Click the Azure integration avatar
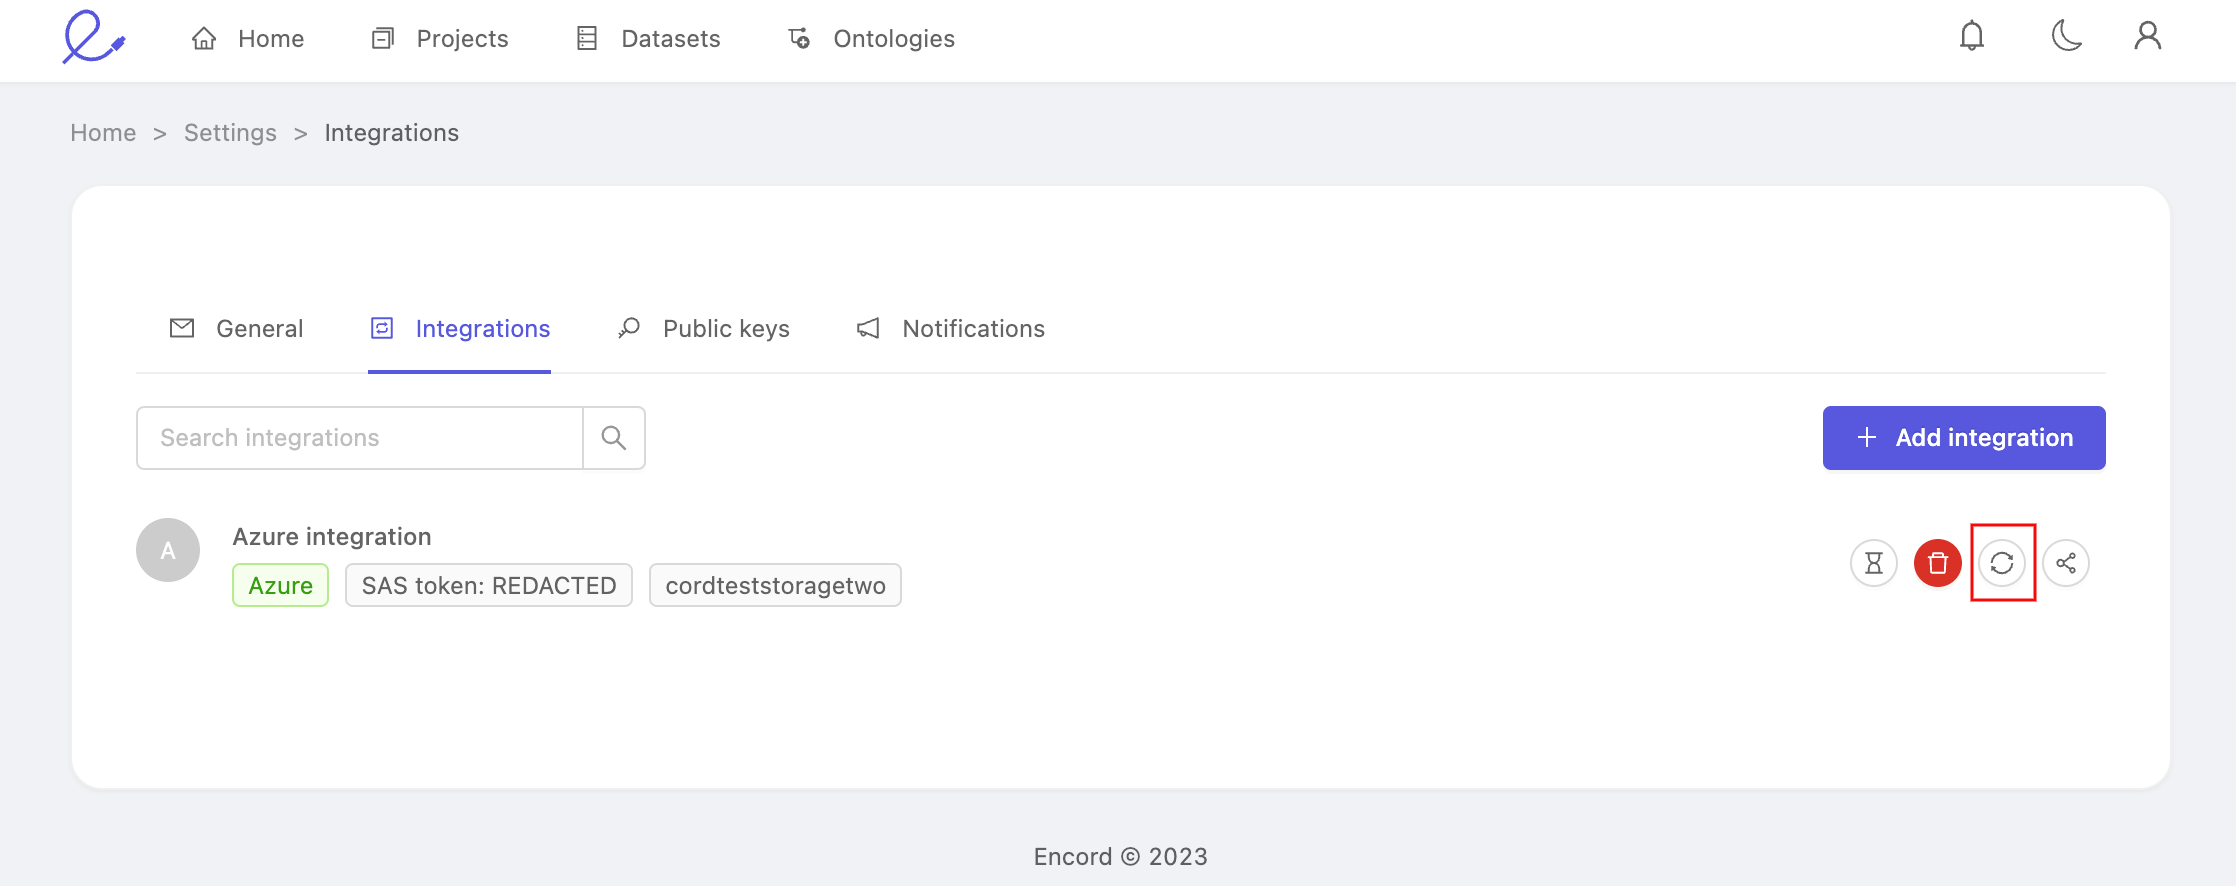Viewport: 2236px width, 886px height. [168, 550]
